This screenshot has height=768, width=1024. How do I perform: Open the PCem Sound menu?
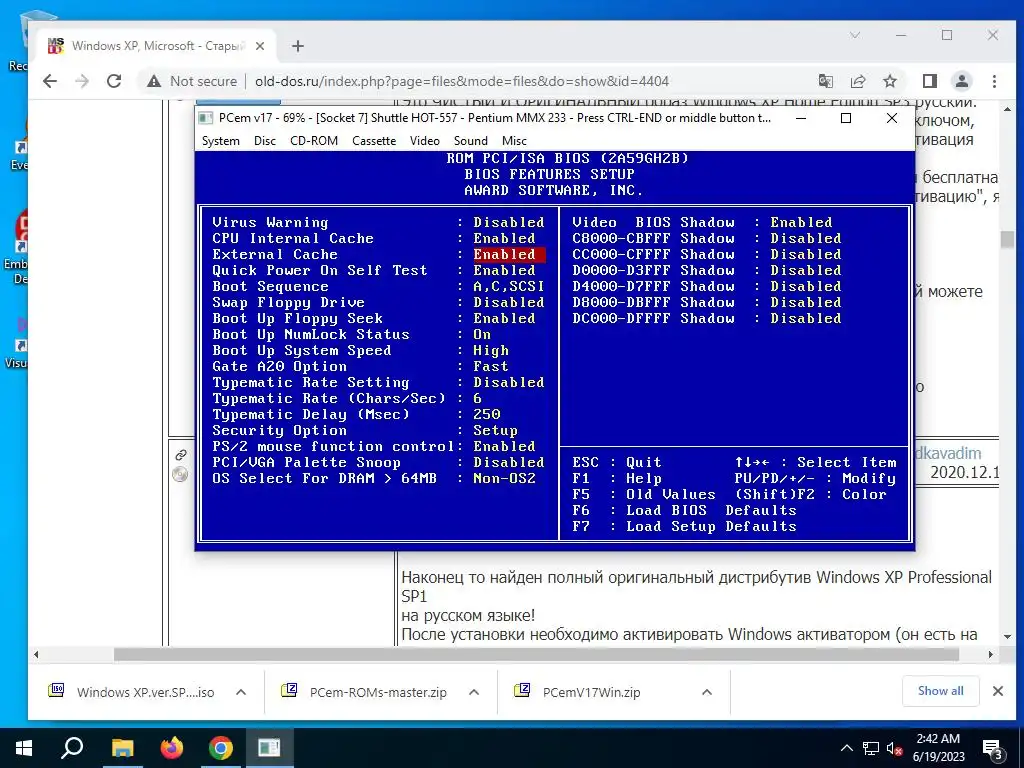coord(471,140)
